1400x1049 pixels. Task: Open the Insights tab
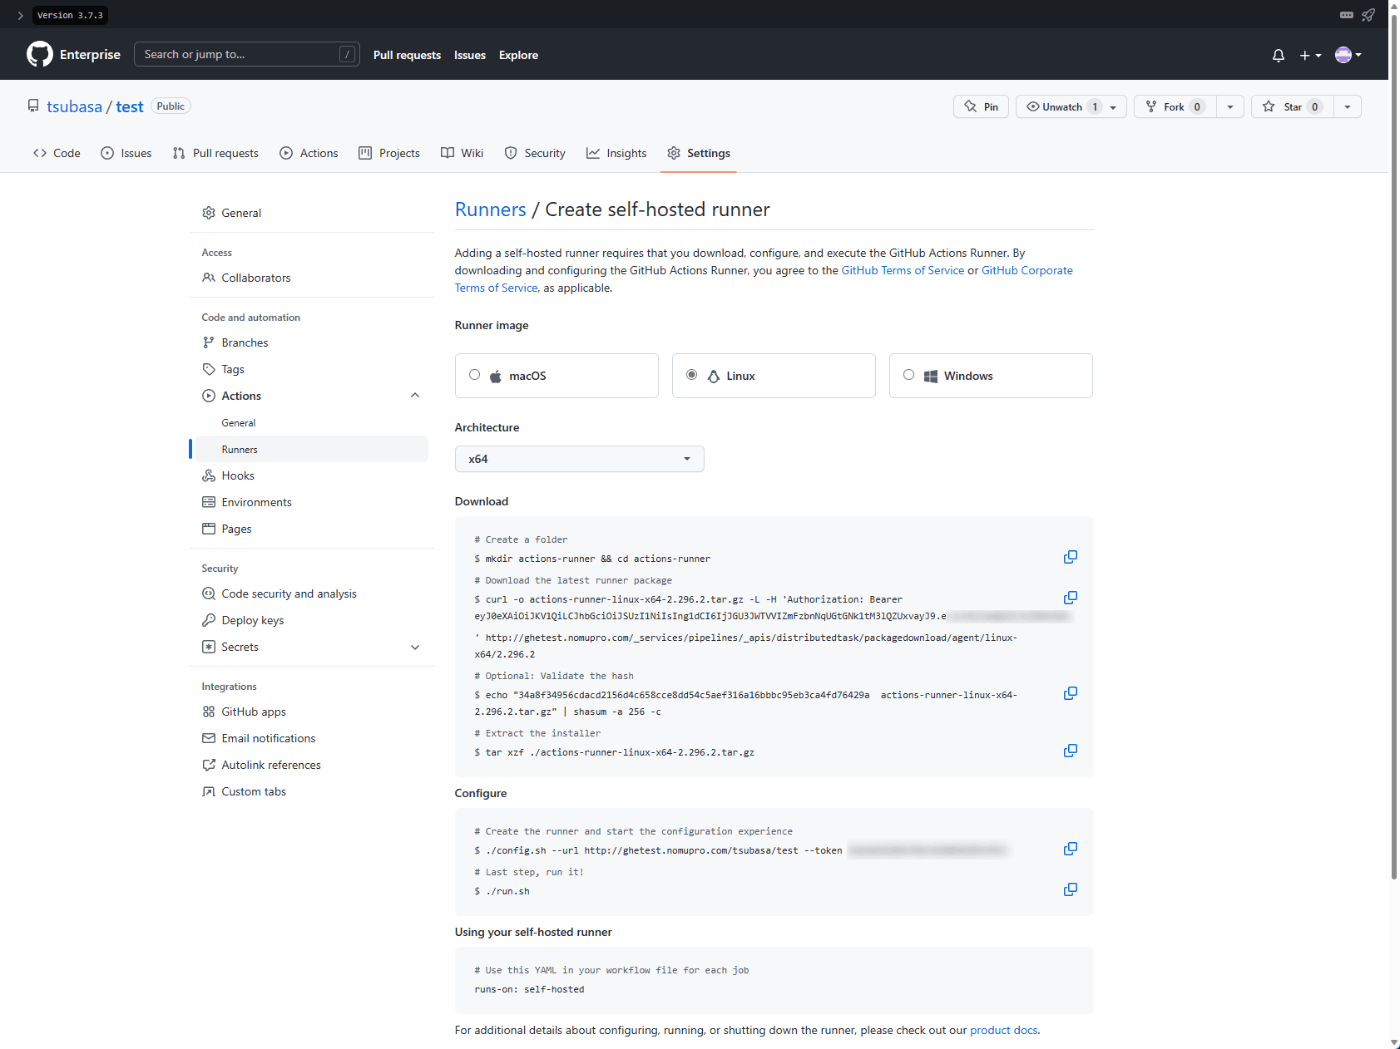pyautogui.click(x=617, y=153)
